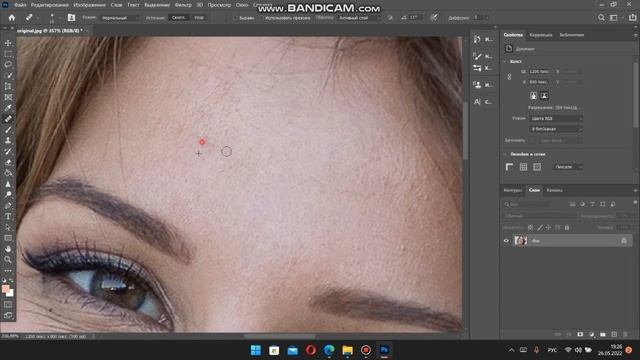Click the canvas width field in Properties
The width and height of the screenshot is (640, 360).
[x=539, y=71]
